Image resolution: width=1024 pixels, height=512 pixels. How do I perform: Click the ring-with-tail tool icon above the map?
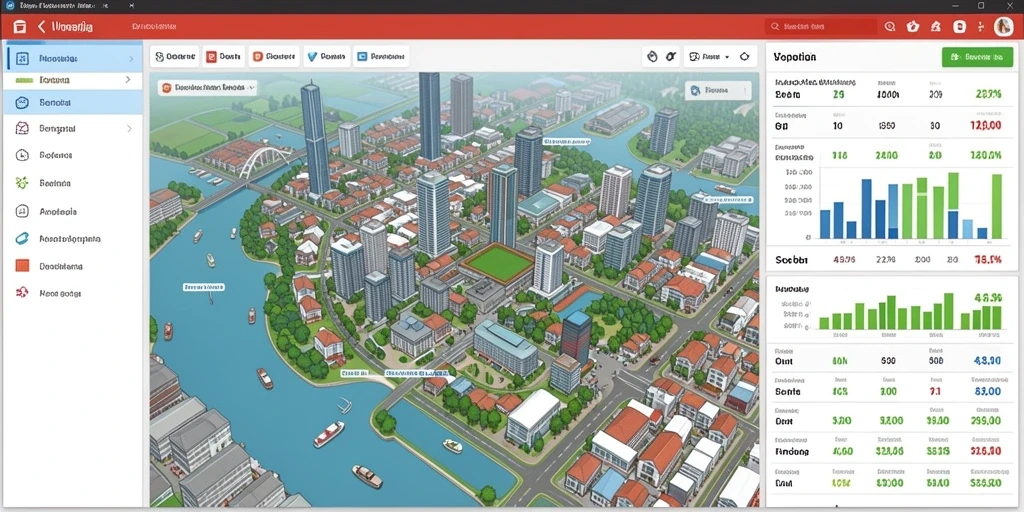(x=670, y=57)
